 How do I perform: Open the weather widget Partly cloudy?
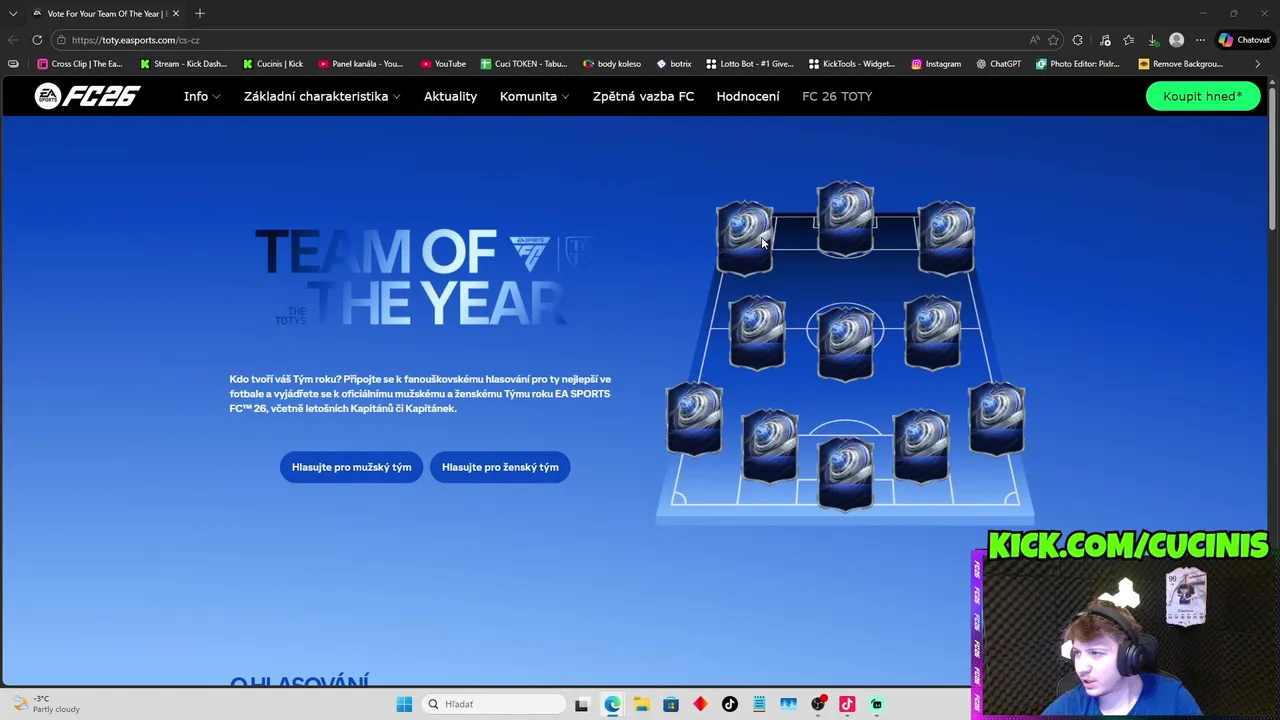(45, 704)
